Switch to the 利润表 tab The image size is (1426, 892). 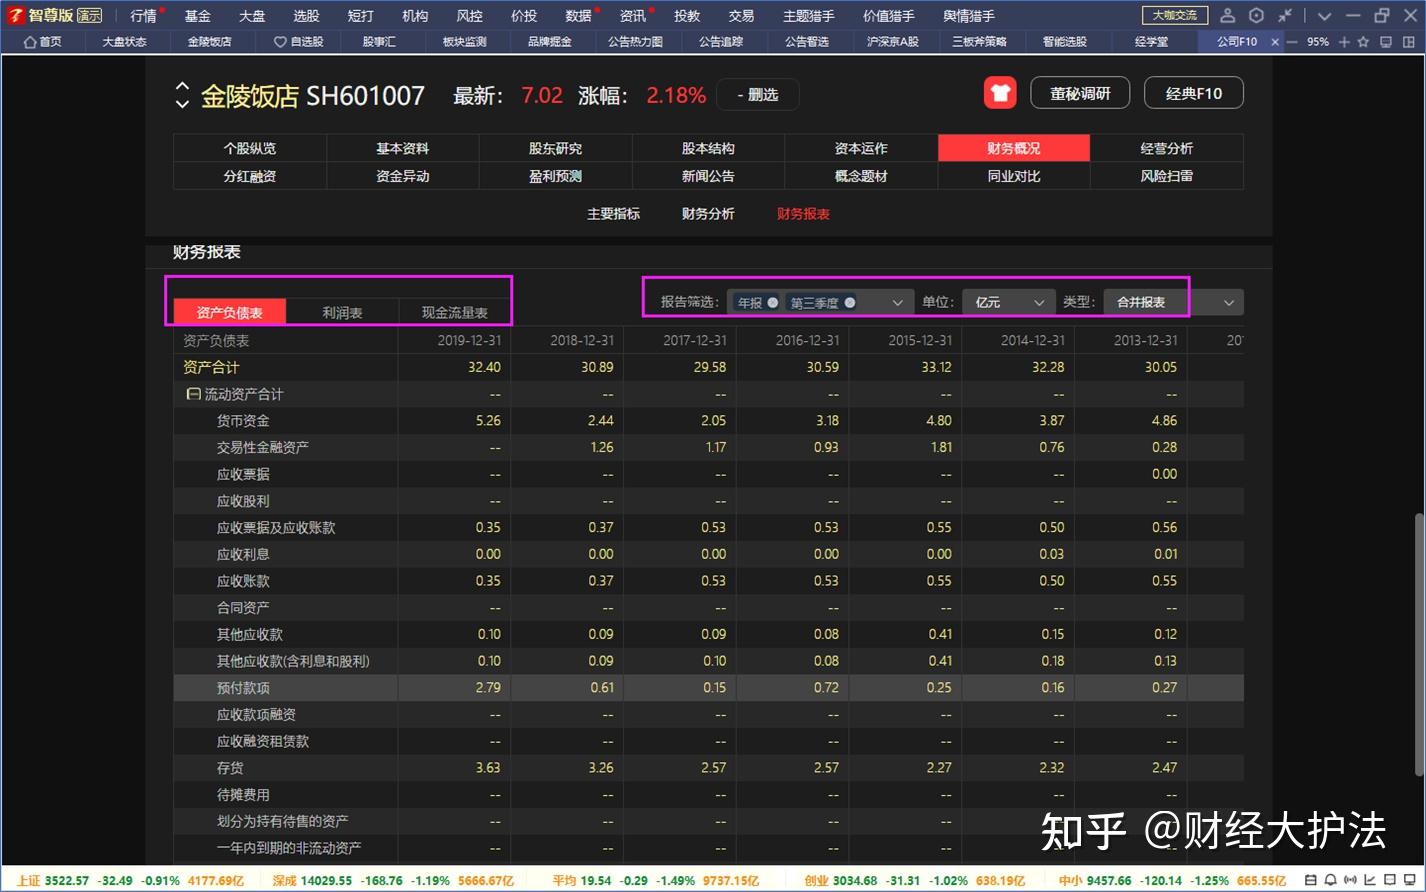click(x=341, y=311)
